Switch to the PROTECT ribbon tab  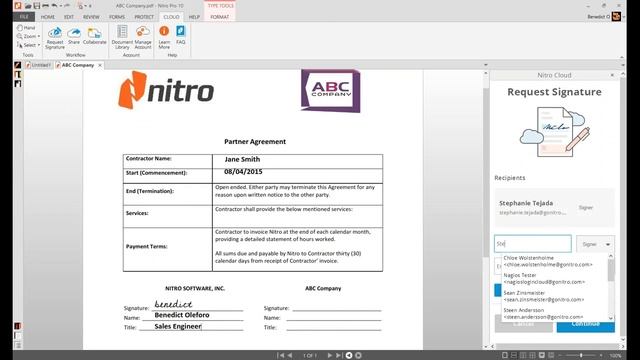point(144,17)
